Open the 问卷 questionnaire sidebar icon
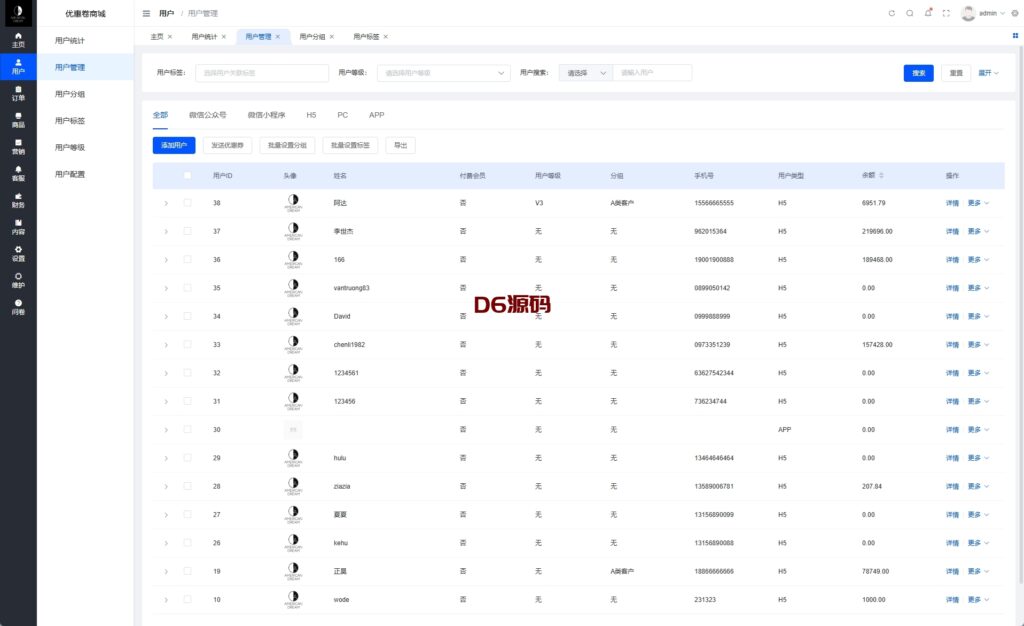This screenshot has height=626, width=1024. click(x=18, y=307)
